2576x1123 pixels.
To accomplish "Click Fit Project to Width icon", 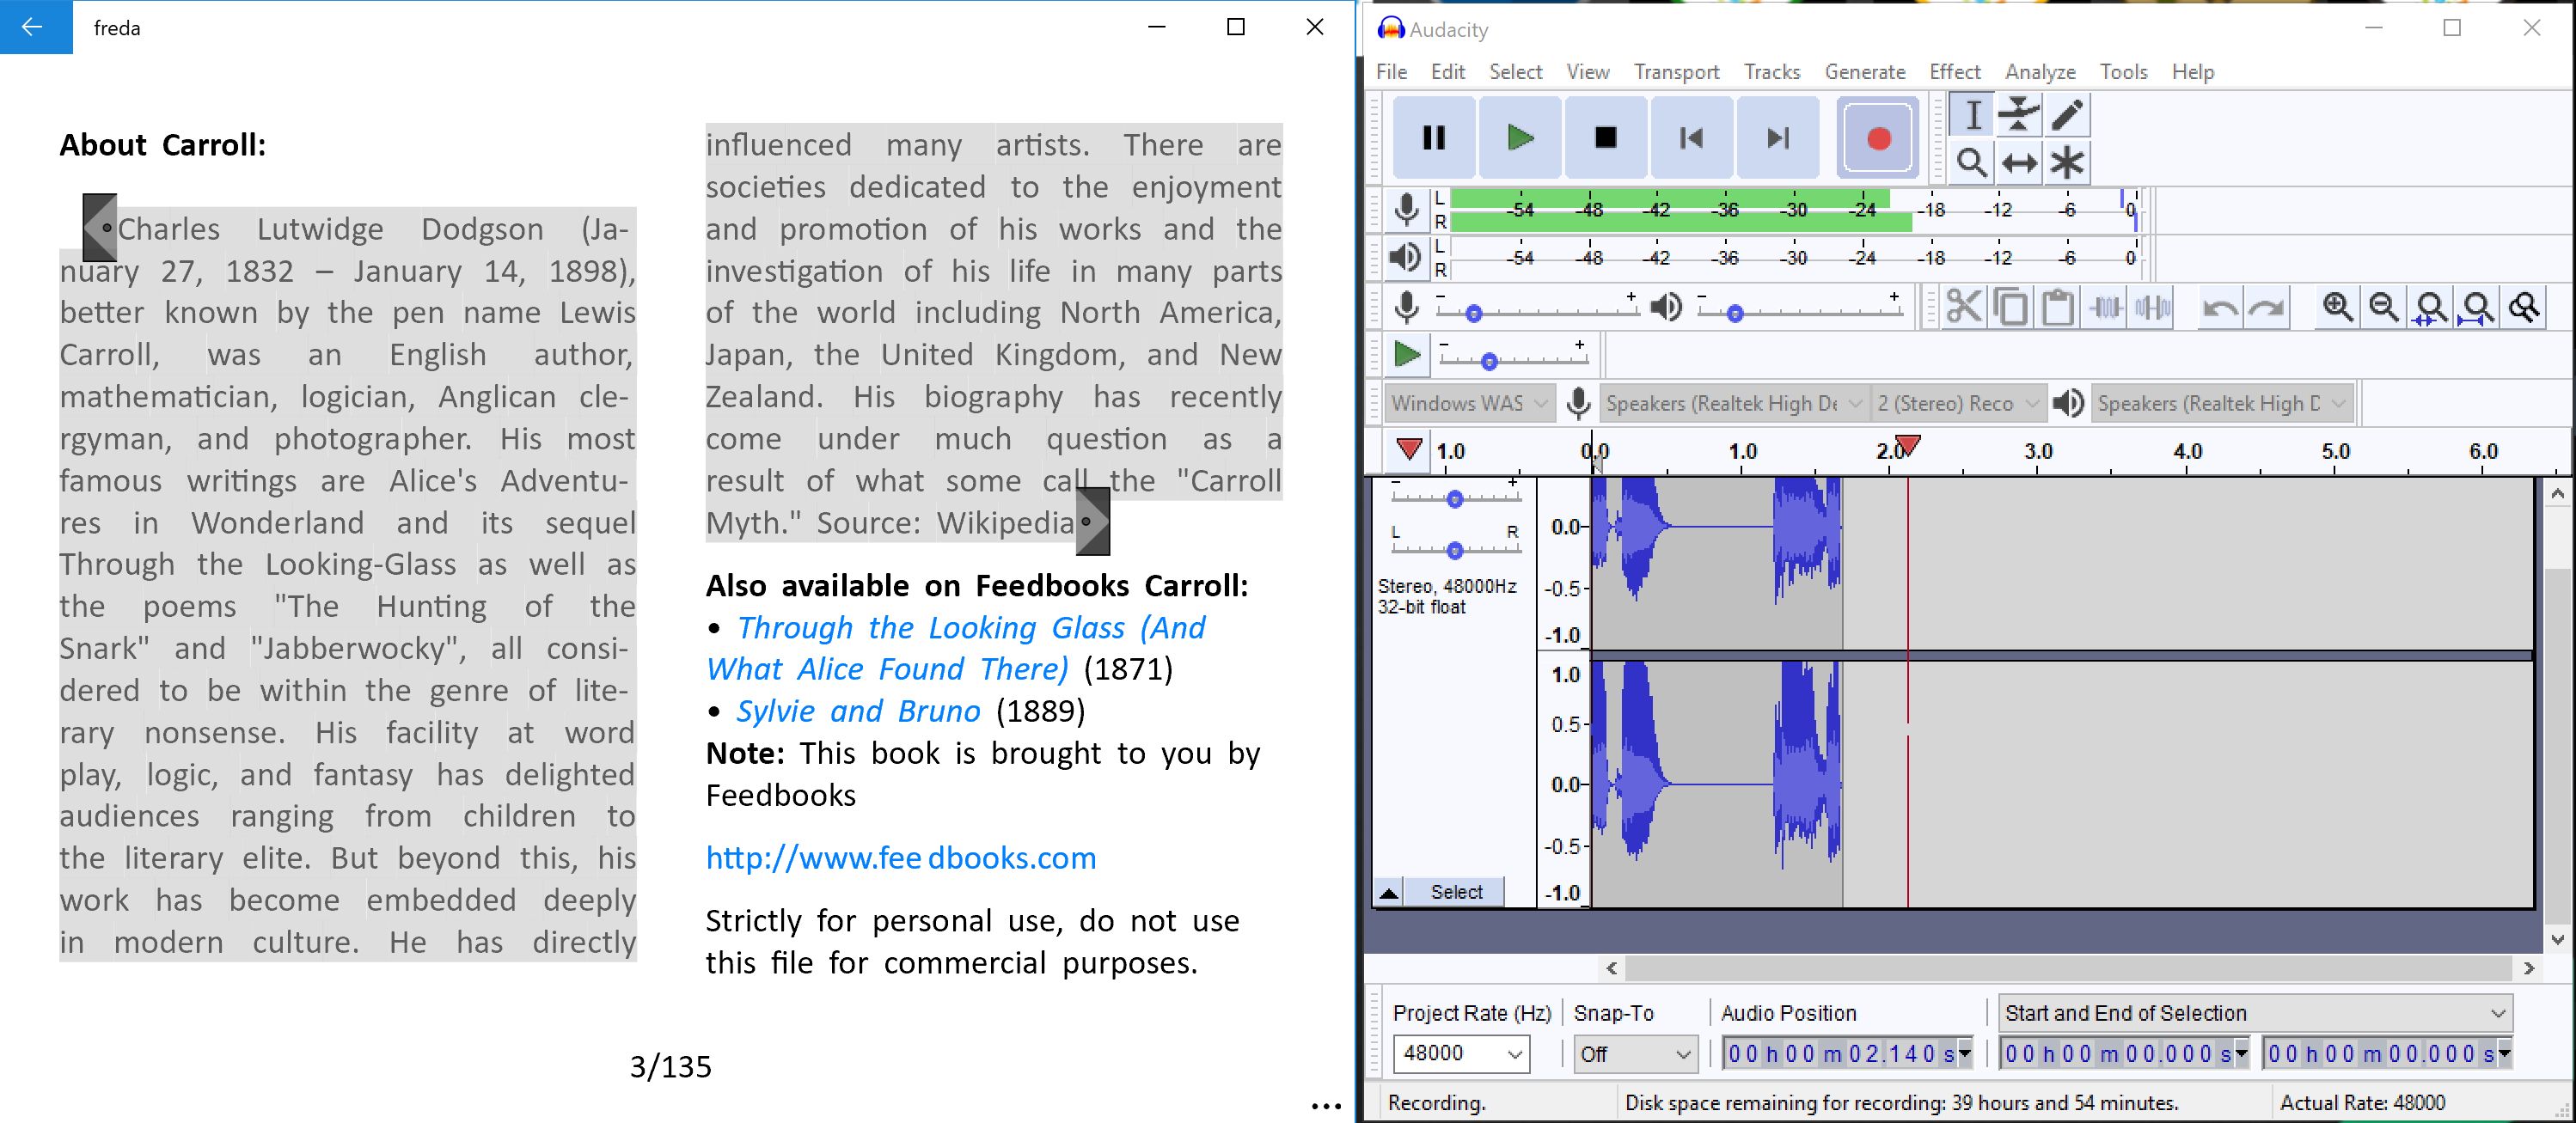I will [x=2477, y=307].
